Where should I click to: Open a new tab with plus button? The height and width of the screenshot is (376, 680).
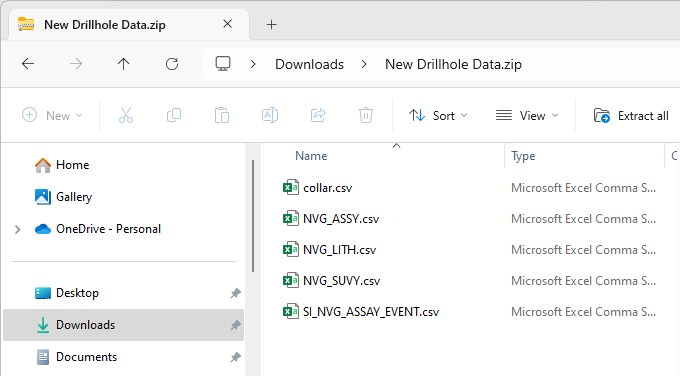(271, 25)
